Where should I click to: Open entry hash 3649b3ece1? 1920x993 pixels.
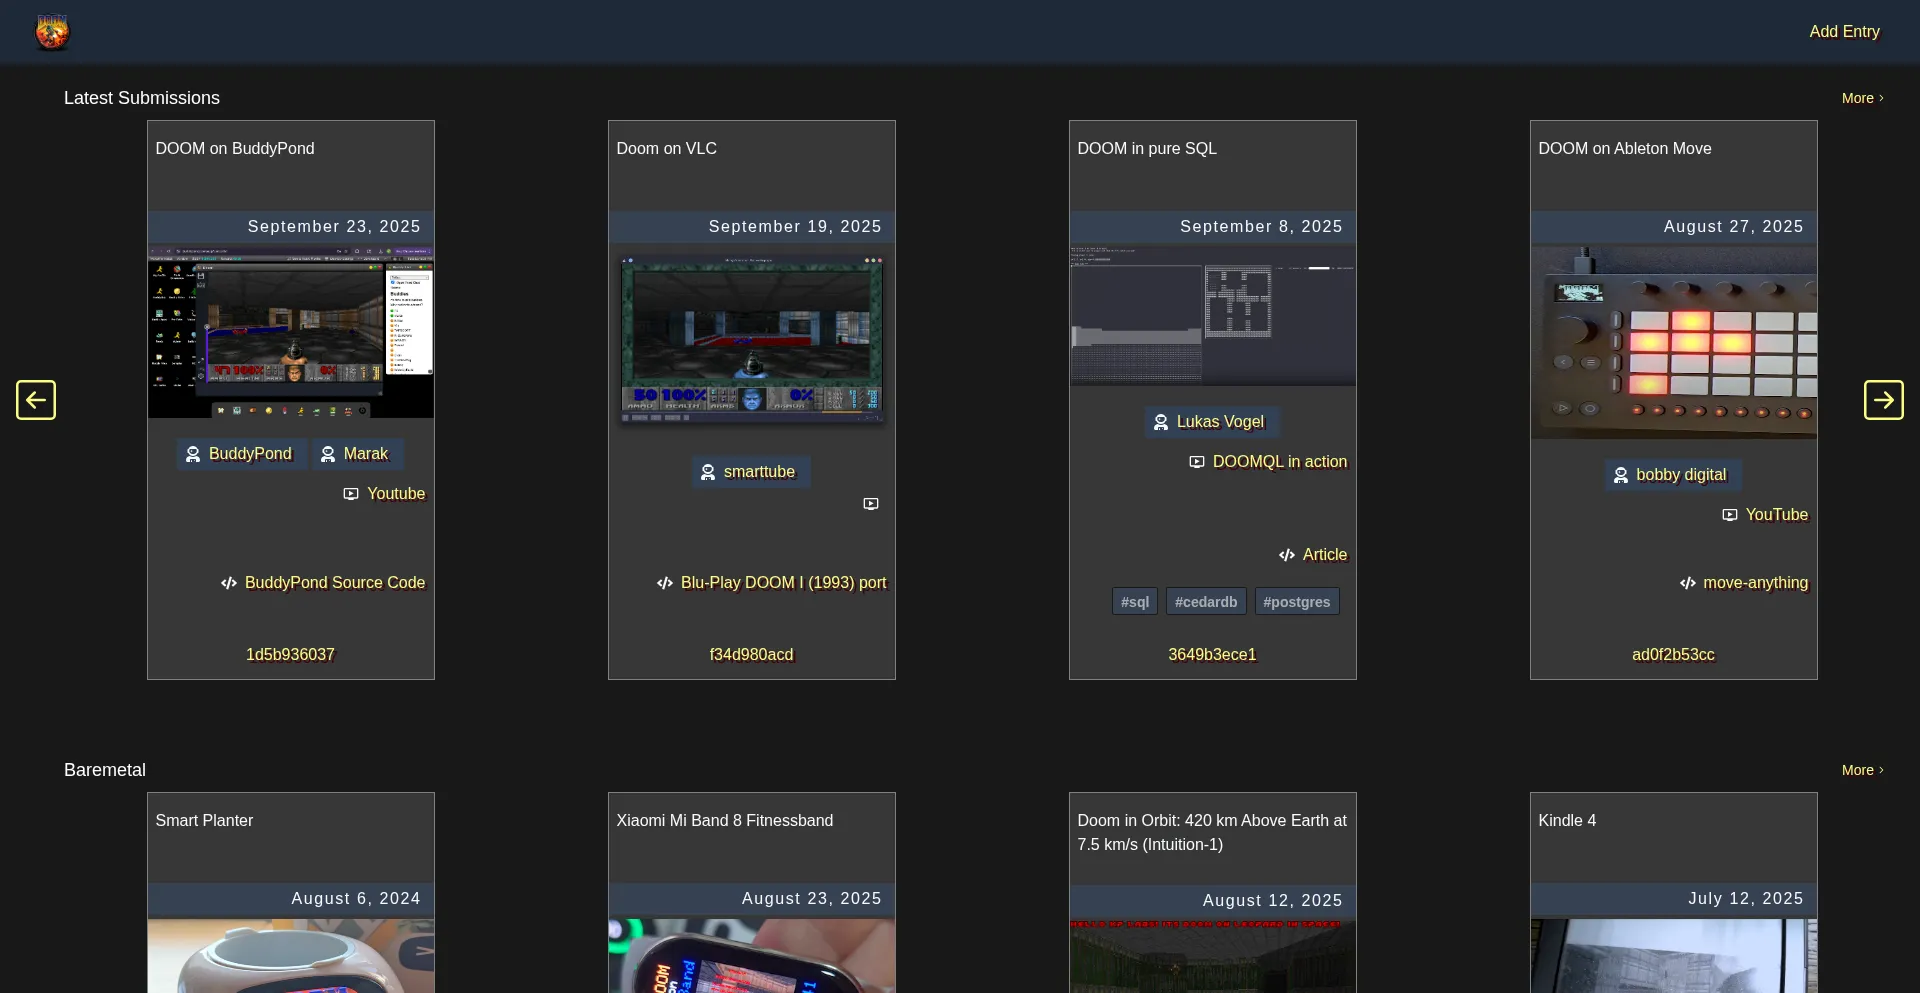click(1212, 655)
